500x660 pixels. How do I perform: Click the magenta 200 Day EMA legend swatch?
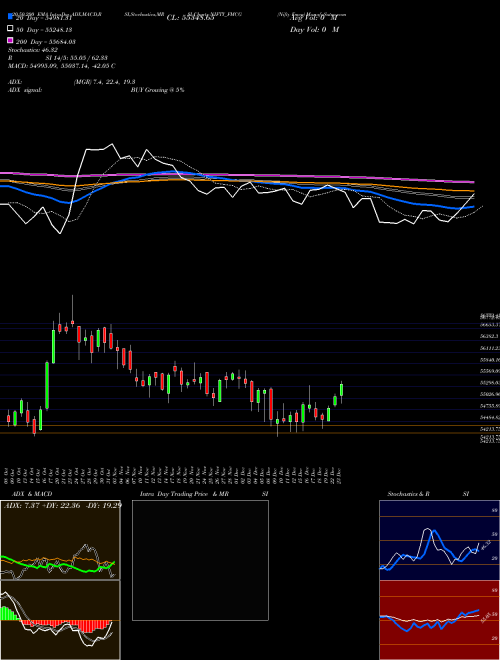(10, 40)
